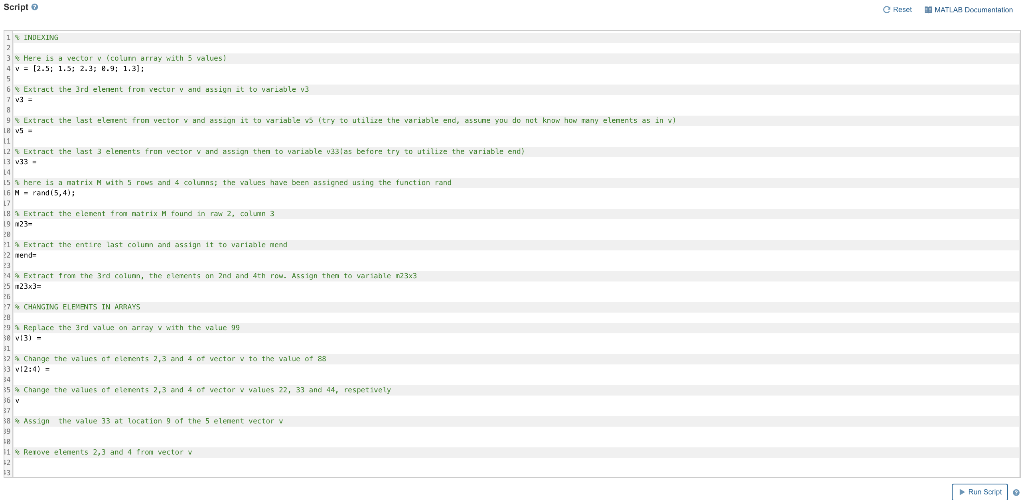Open MATLAB Documentation link
Image resolution: width=1024 pixels, height=500 pixels.
[969, 10]
